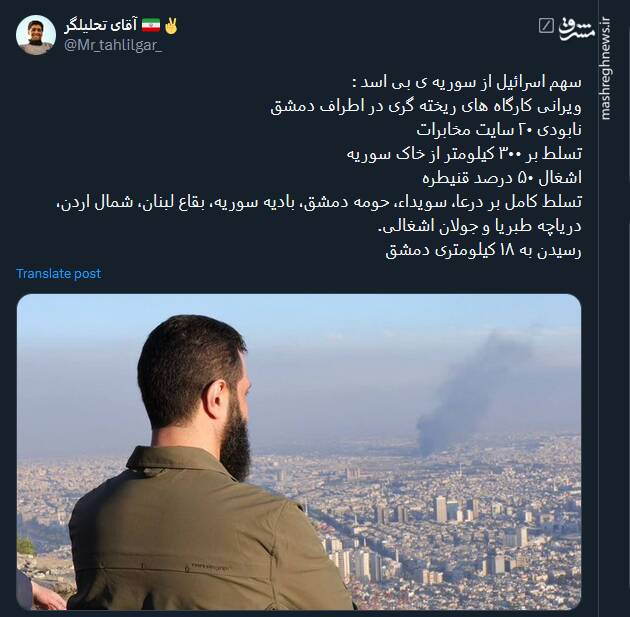Click the Grok slash icon beside Mashregh logo
This screenshot has height=617, width=630.
(546, 26)
